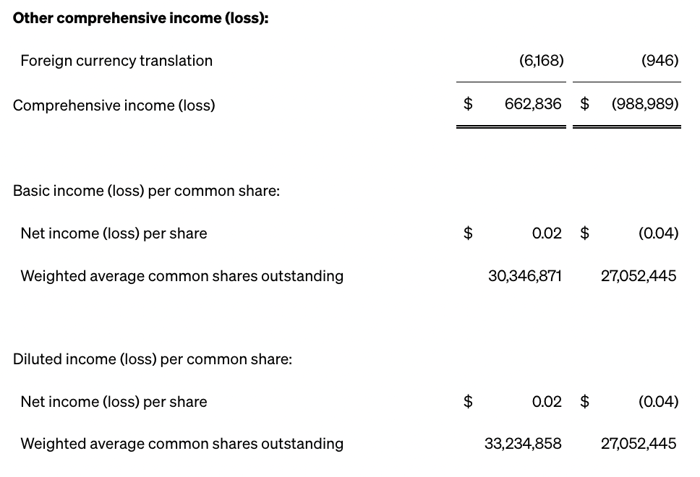Click the 33,234,858 diluted shares value
700x477 pixels.
(x=524, y=444)
